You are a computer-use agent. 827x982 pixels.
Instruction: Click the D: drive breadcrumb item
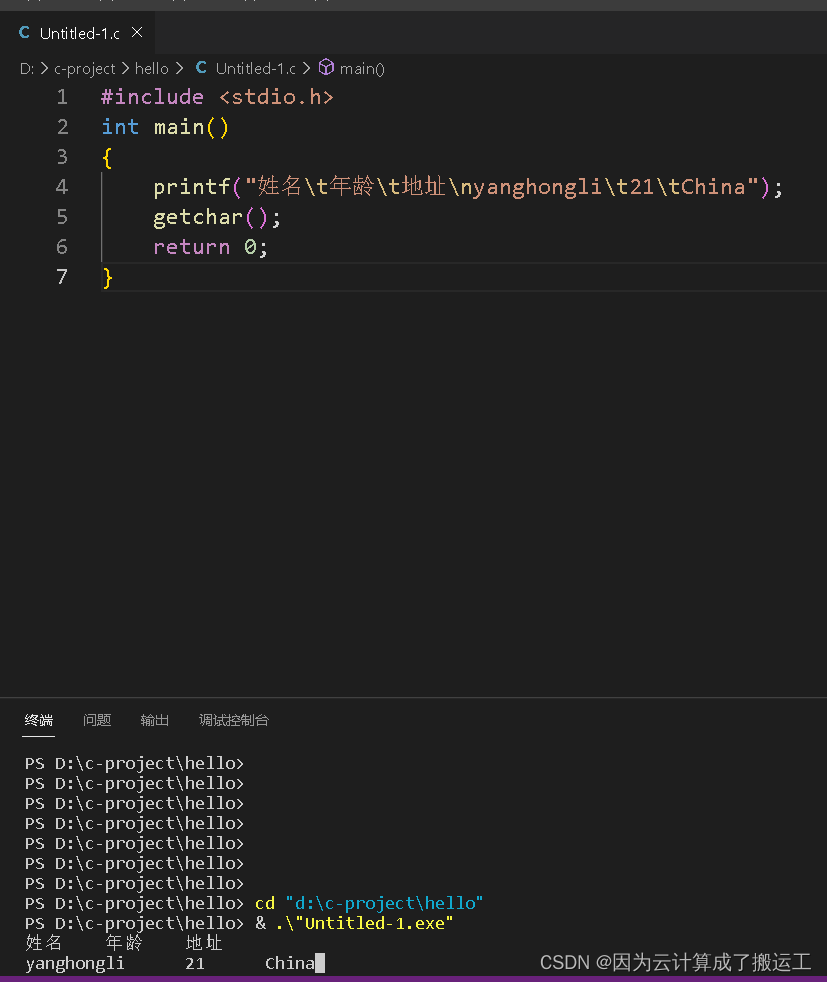pyautogui.click(x=25, y=68)
